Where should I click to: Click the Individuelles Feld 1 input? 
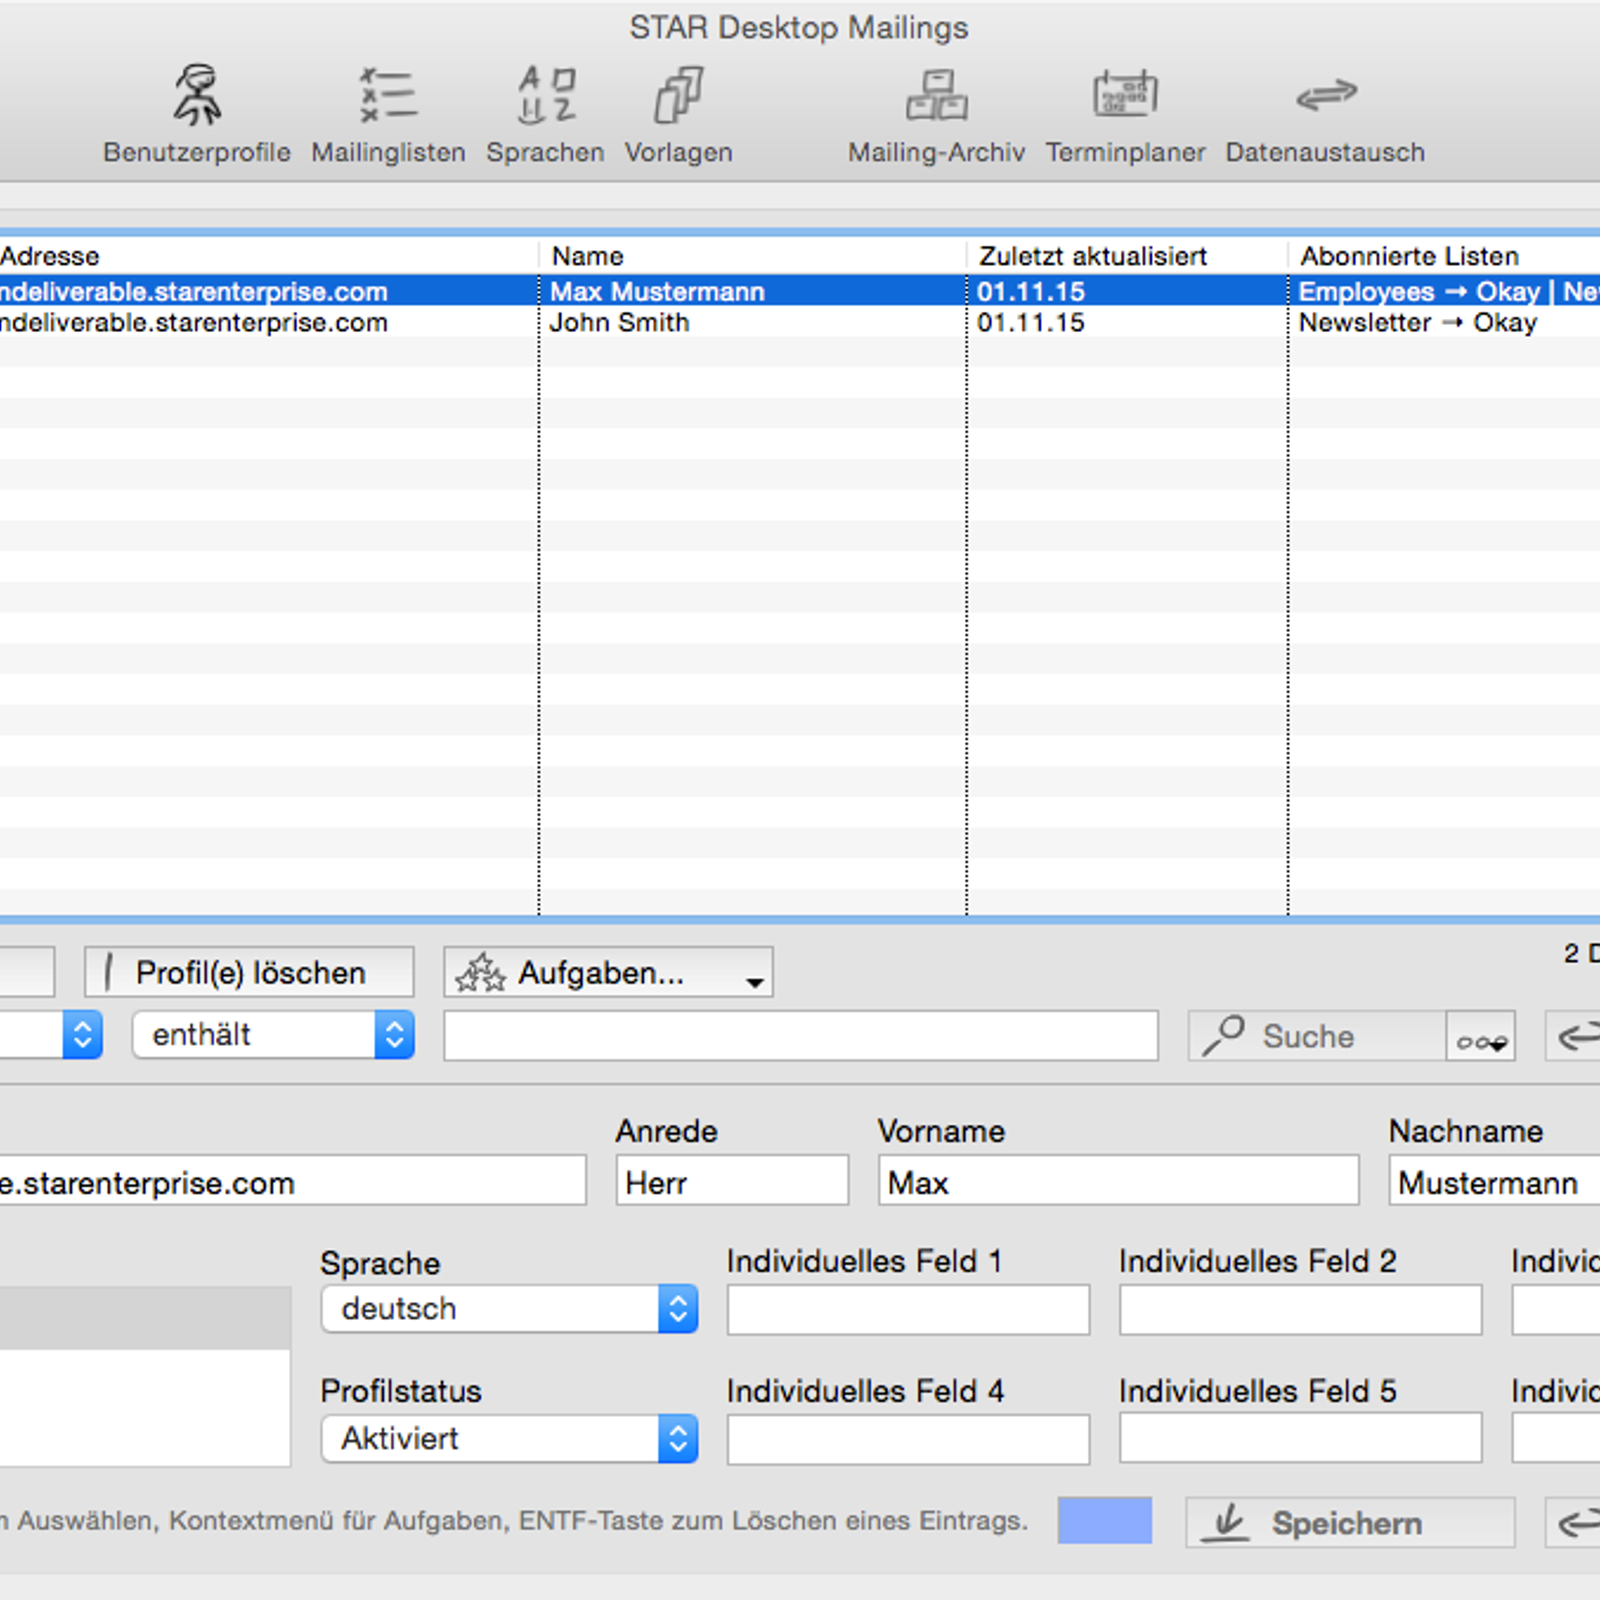click(x=908, y=1310)
